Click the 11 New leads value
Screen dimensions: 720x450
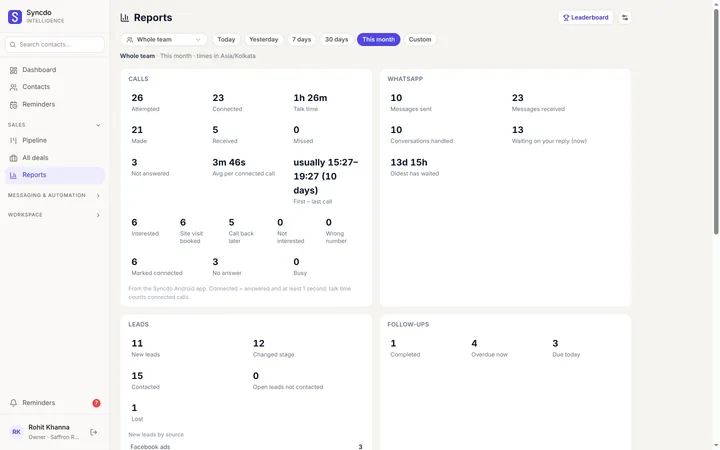coord(137,343)
